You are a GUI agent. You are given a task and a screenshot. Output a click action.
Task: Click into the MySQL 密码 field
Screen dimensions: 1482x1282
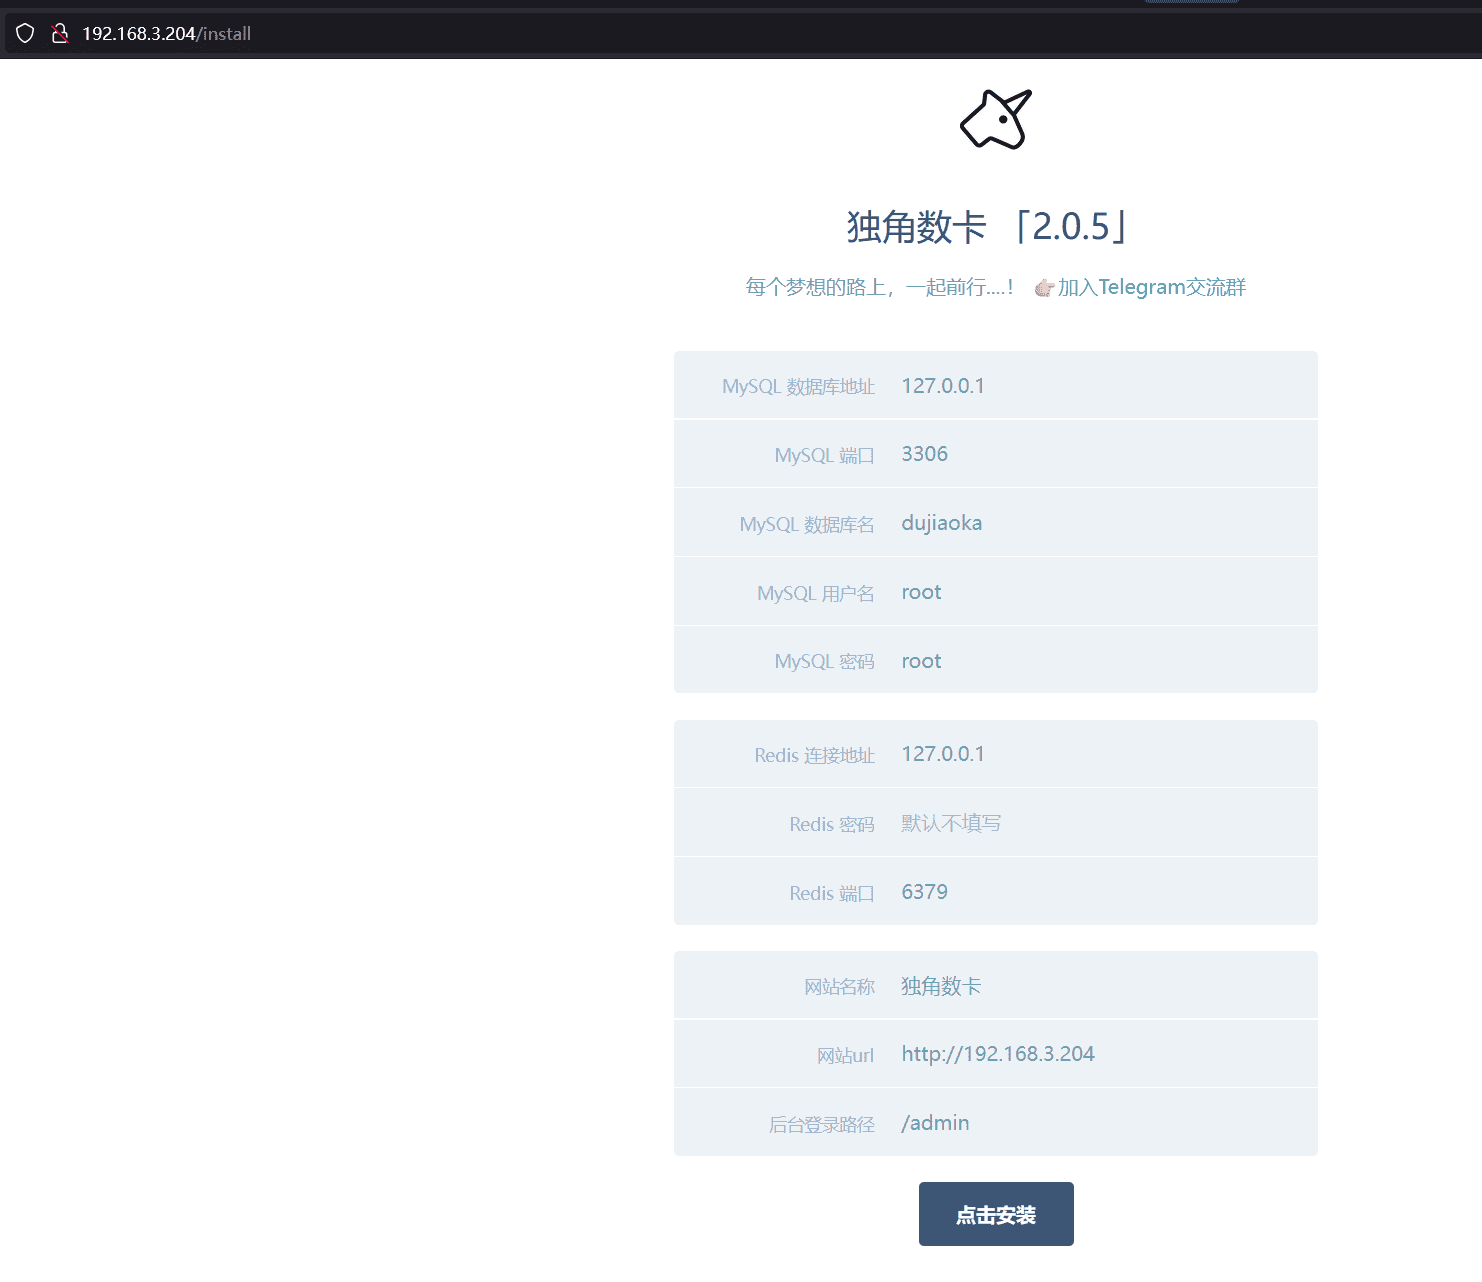1100,661
